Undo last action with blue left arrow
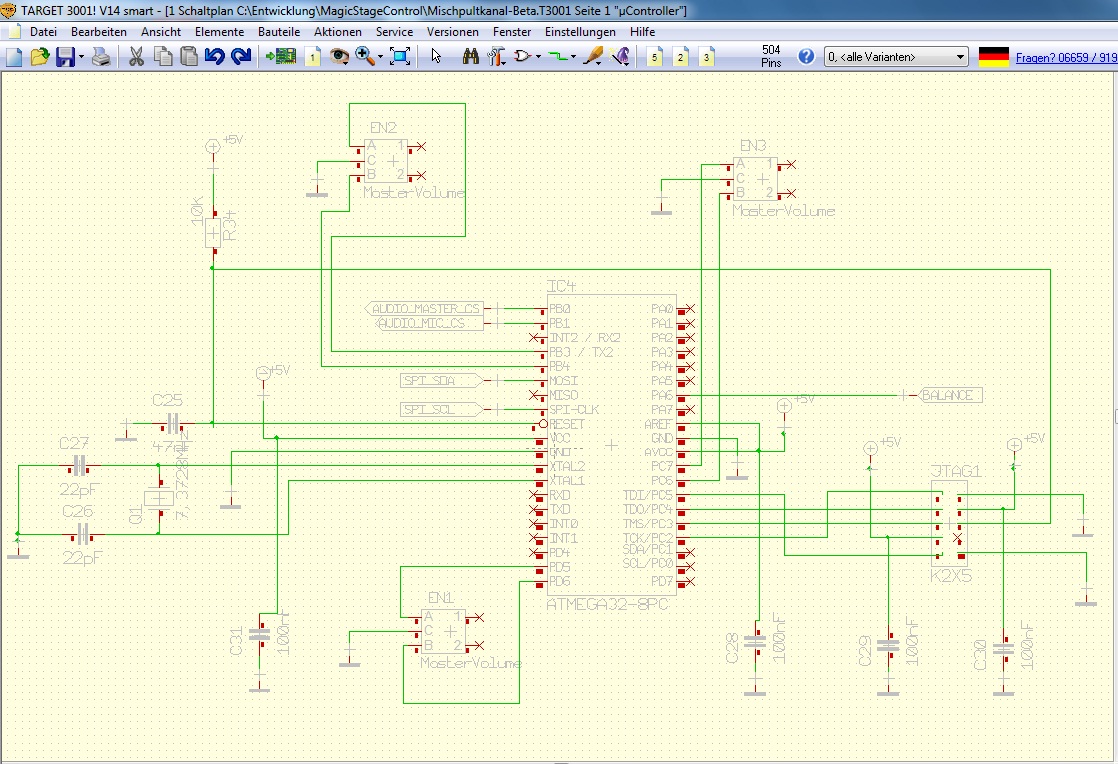 pos(215,57)
